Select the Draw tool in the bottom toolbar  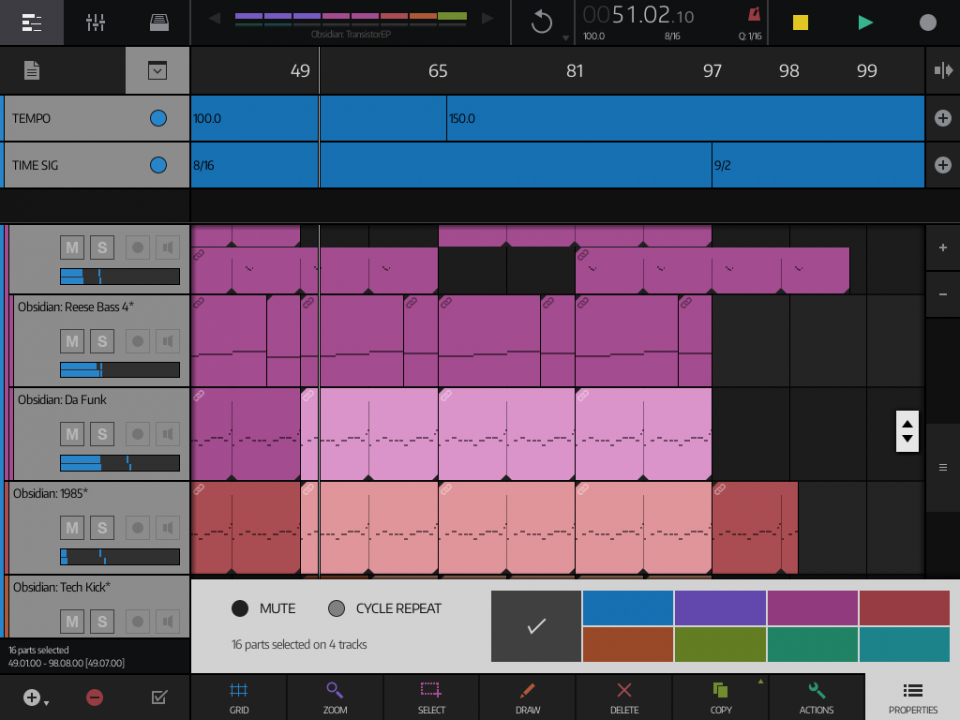(x=527, y=697)
